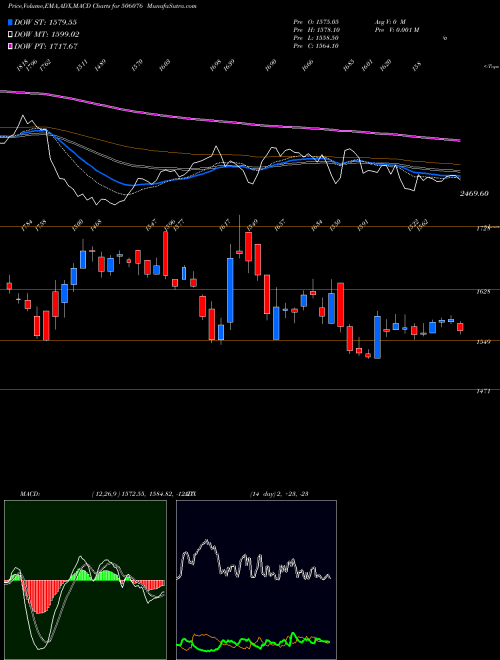Select the 'DOW MT: 1599.02' legend text
Image resolution: width=500 pixels, height=660 pixels.
47,35
